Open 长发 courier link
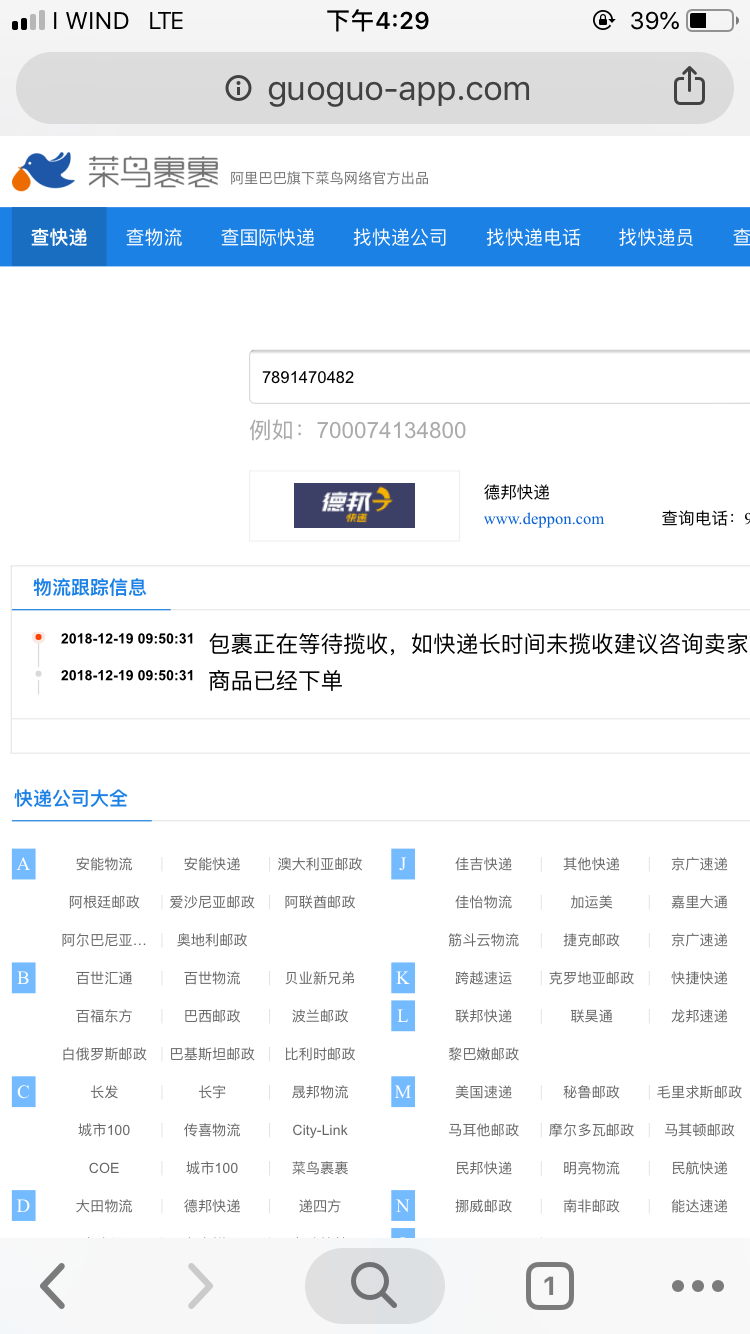The height and width of the screenshot is (1334, 750). (x=104, y=1092)
